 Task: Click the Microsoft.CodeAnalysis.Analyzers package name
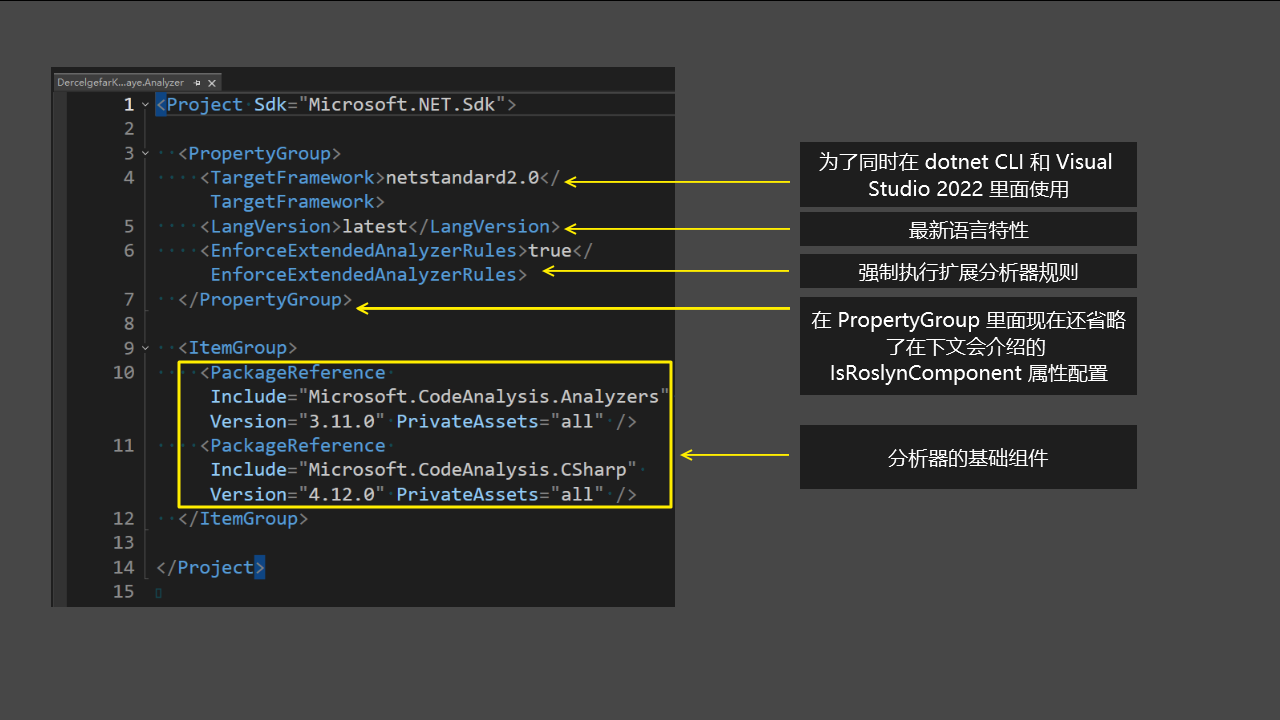click(484, 396)
